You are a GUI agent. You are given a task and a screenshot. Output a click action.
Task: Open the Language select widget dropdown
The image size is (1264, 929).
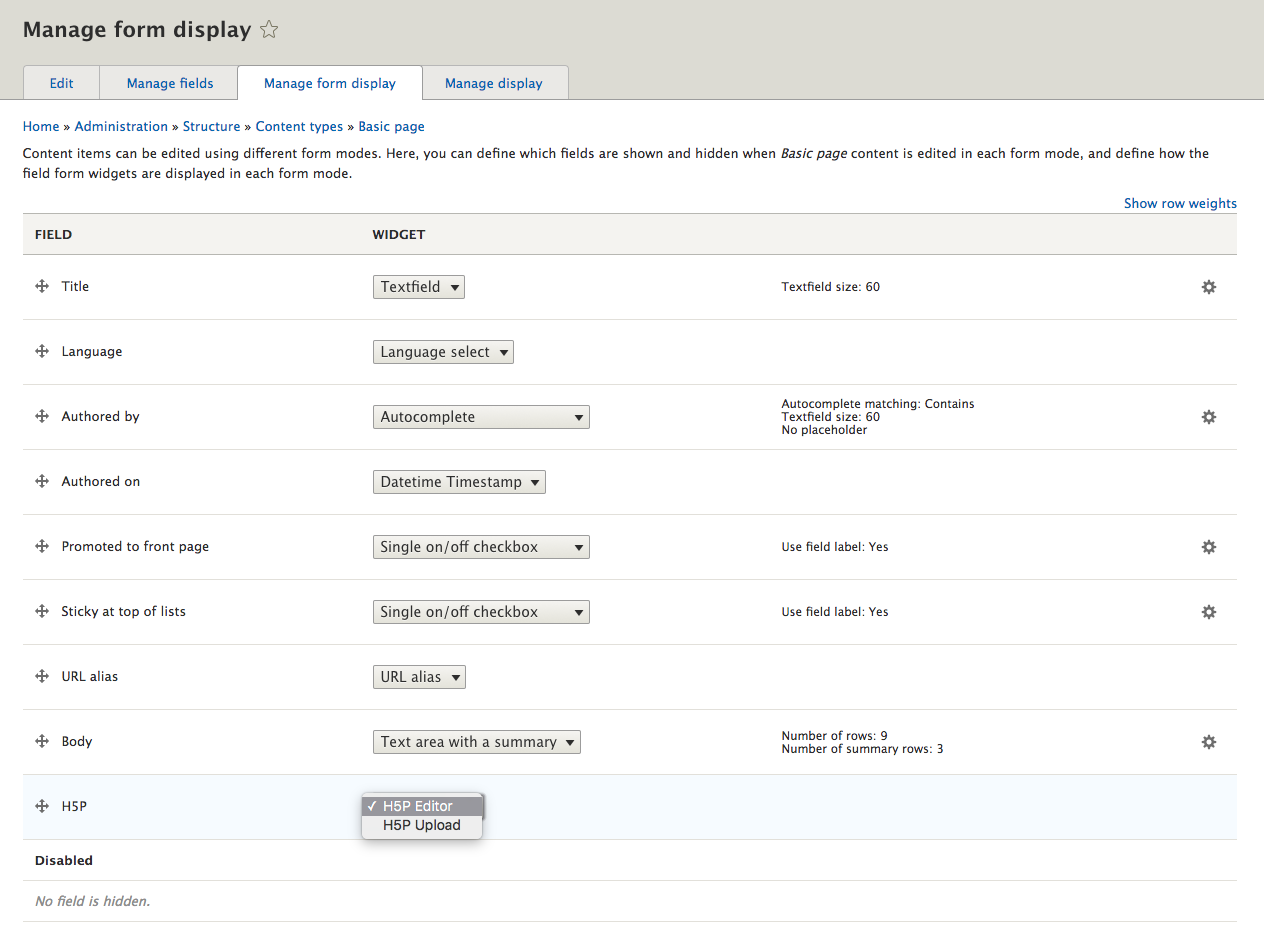443,351
